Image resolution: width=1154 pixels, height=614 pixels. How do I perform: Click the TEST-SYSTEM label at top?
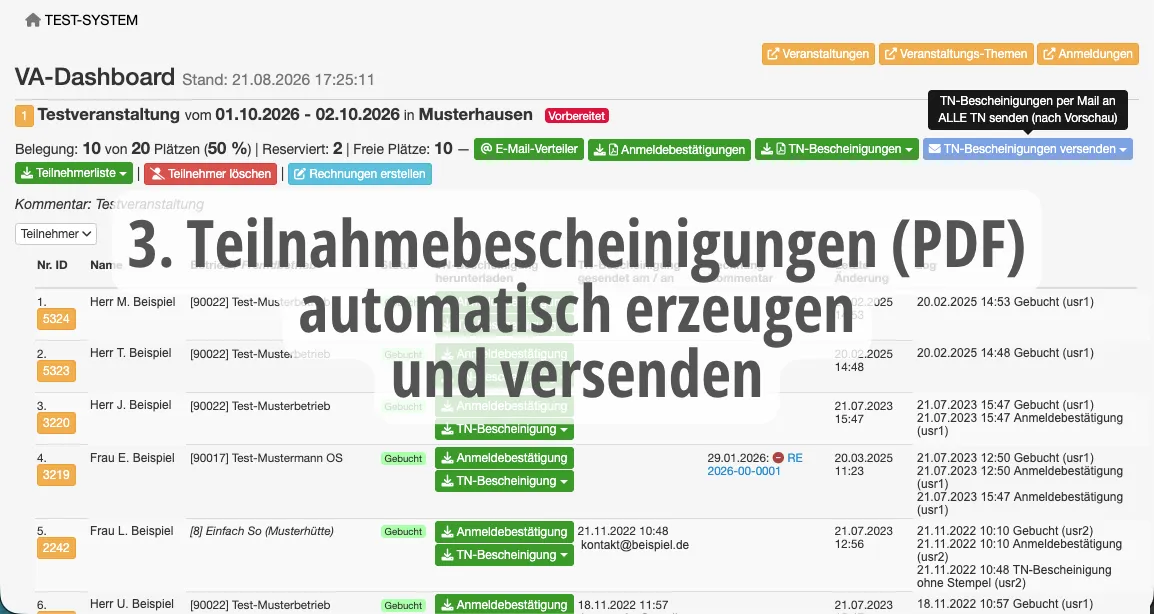[91, 21]
